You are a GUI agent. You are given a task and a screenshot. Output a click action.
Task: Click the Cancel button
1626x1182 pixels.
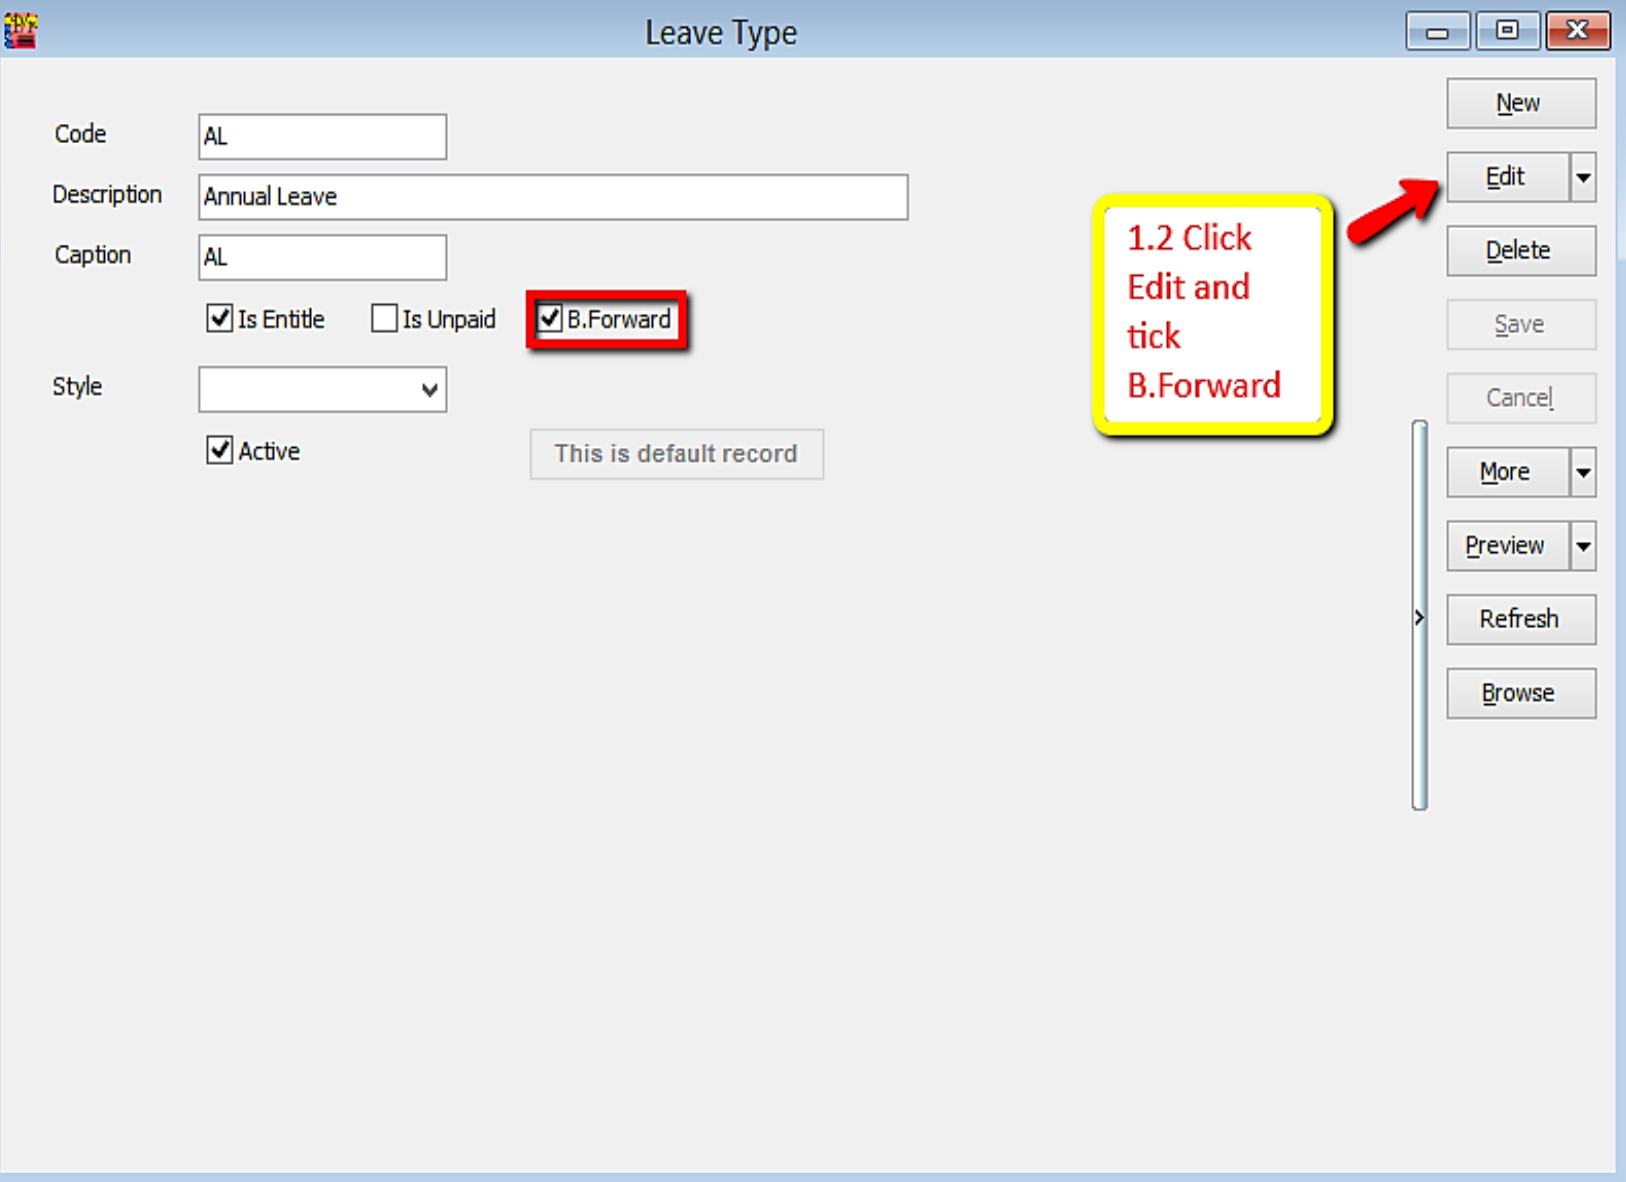click(1520, 397)
